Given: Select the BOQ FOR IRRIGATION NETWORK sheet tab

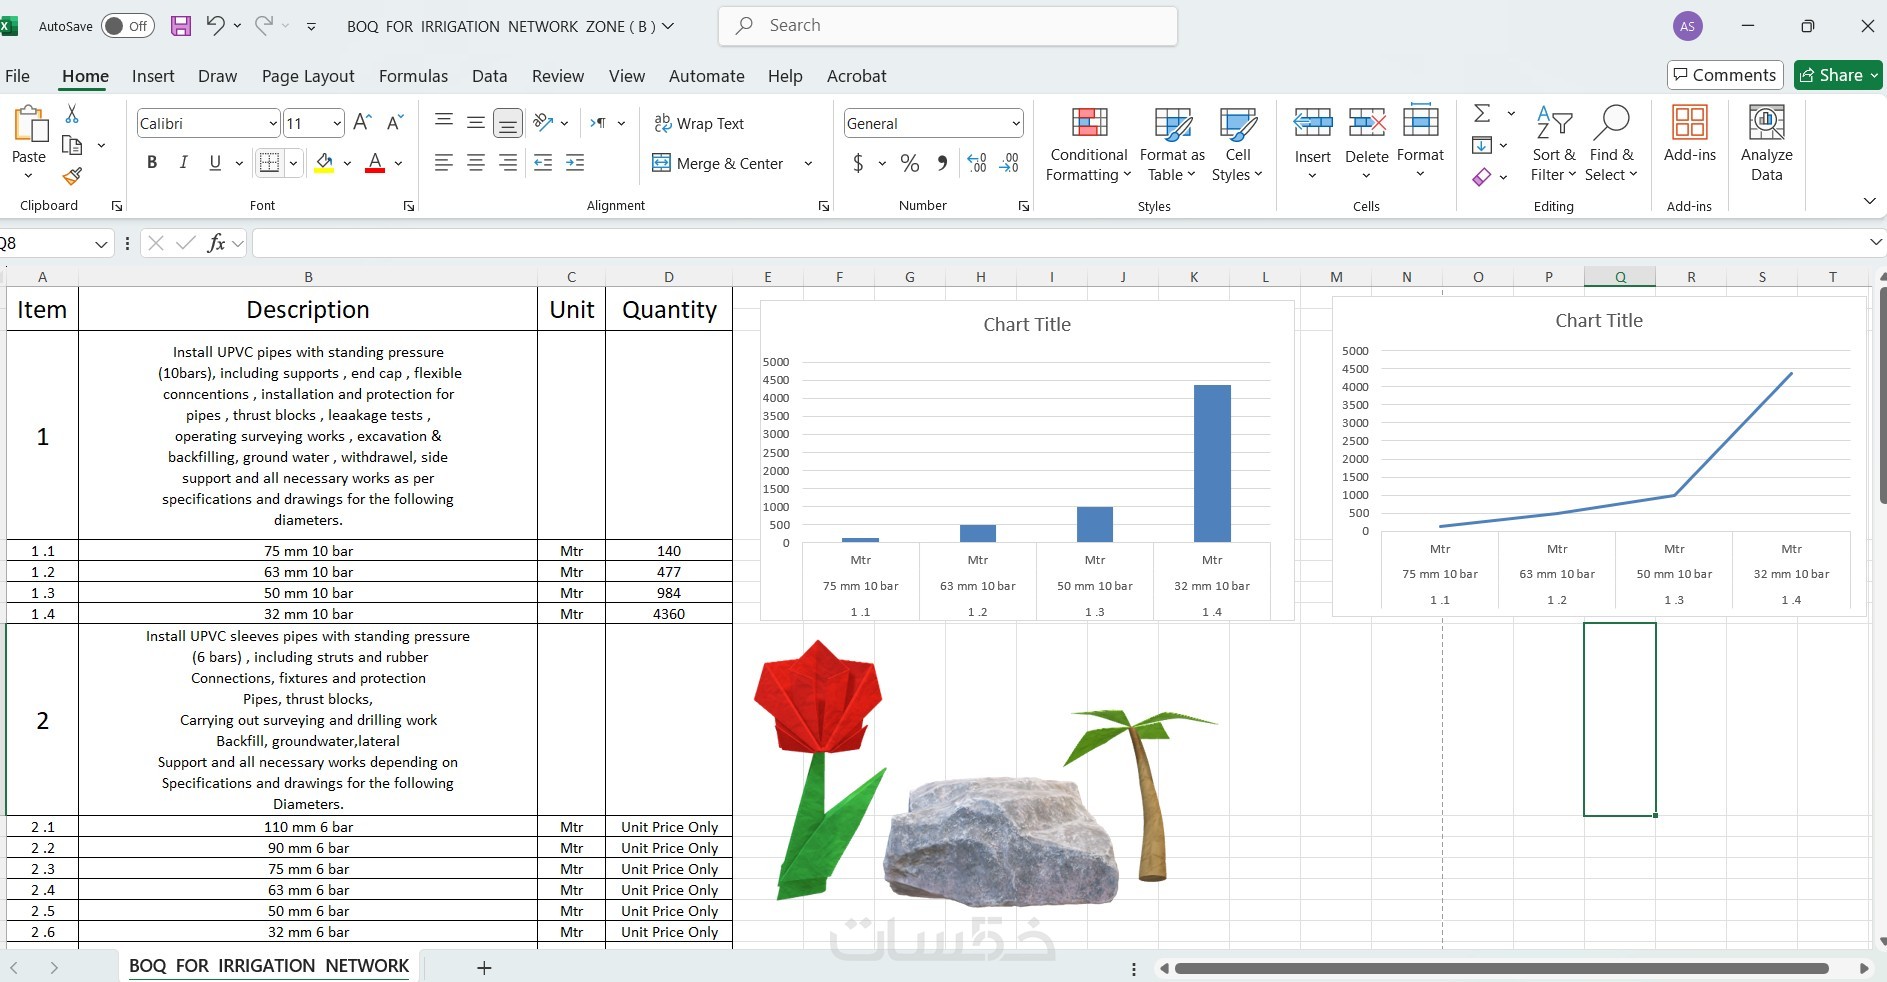Looking at the screenshot, I should point(269,966).
